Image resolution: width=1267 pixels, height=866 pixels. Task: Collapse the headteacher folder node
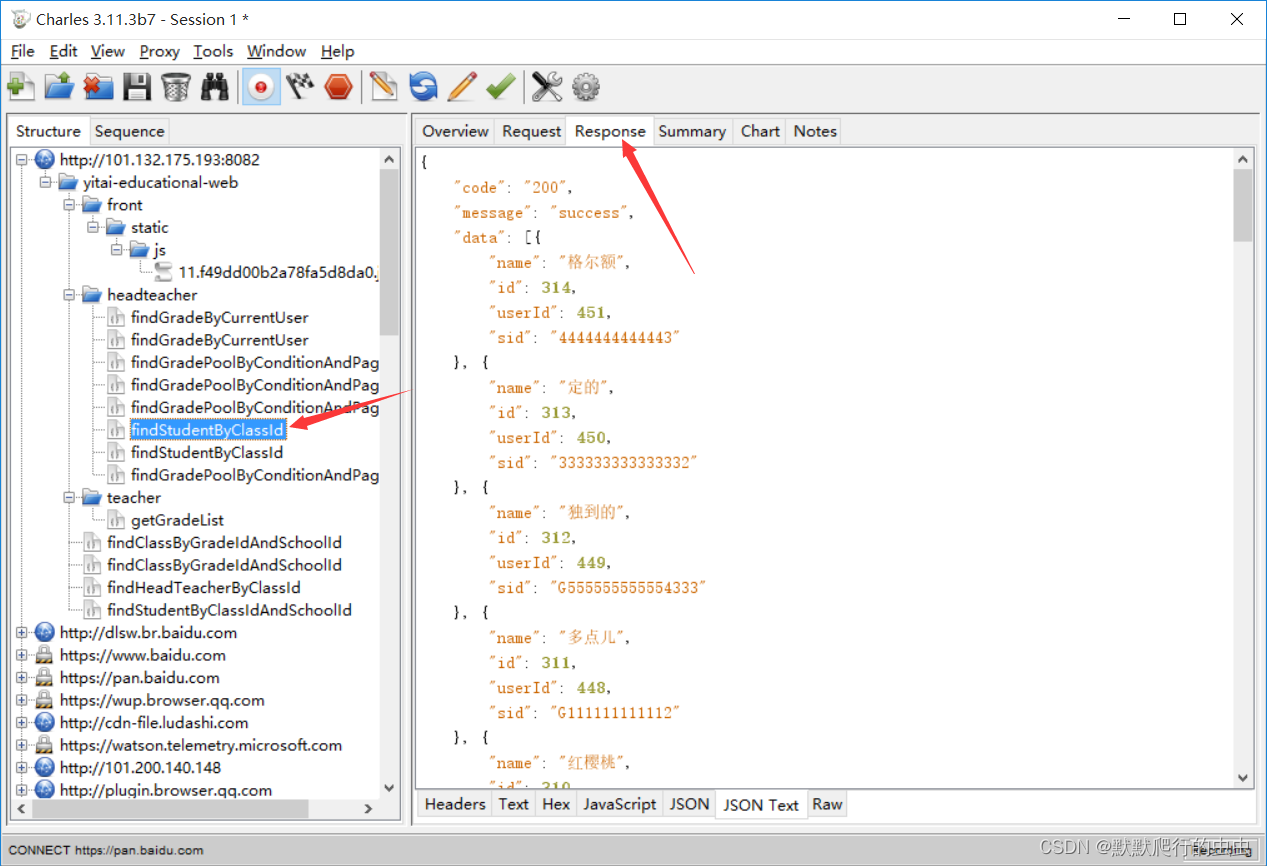coord(69,295)
